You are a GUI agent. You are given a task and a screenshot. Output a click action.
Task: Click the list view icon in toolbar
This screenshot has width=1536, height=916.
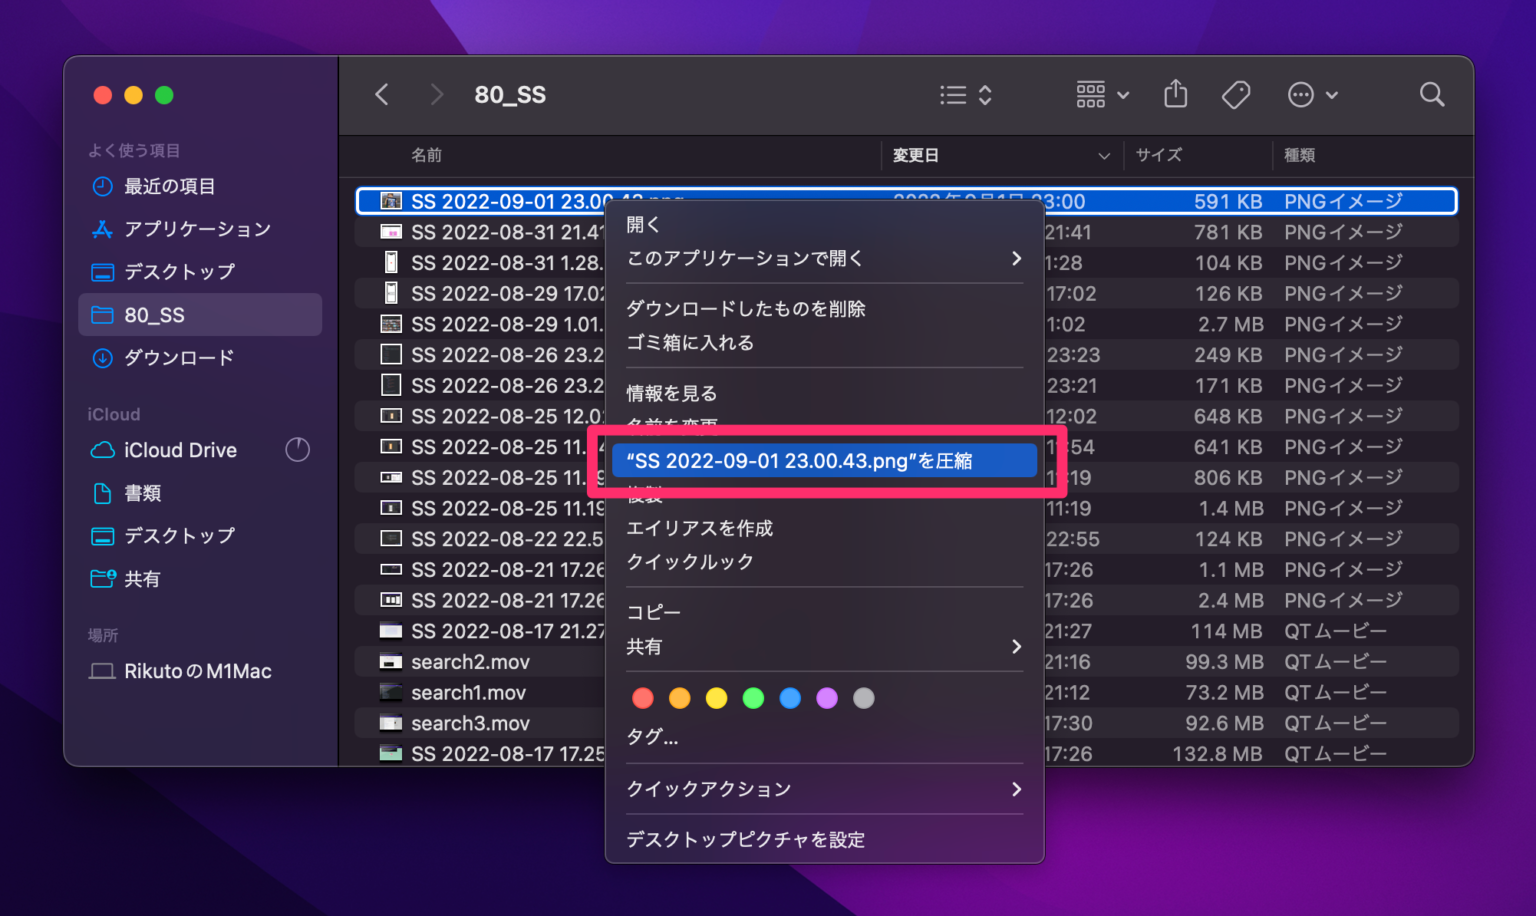point(952,94)
